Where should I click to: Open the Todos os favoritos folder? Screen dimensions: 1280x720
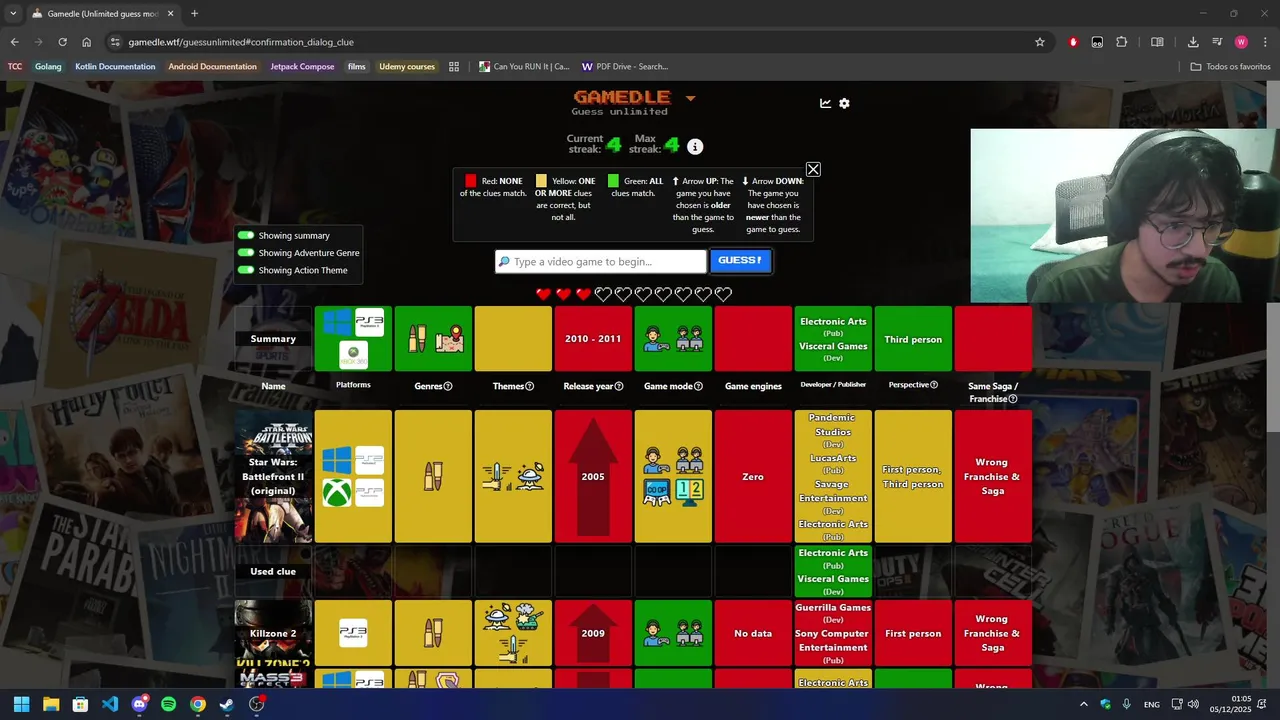(1230, 67)
